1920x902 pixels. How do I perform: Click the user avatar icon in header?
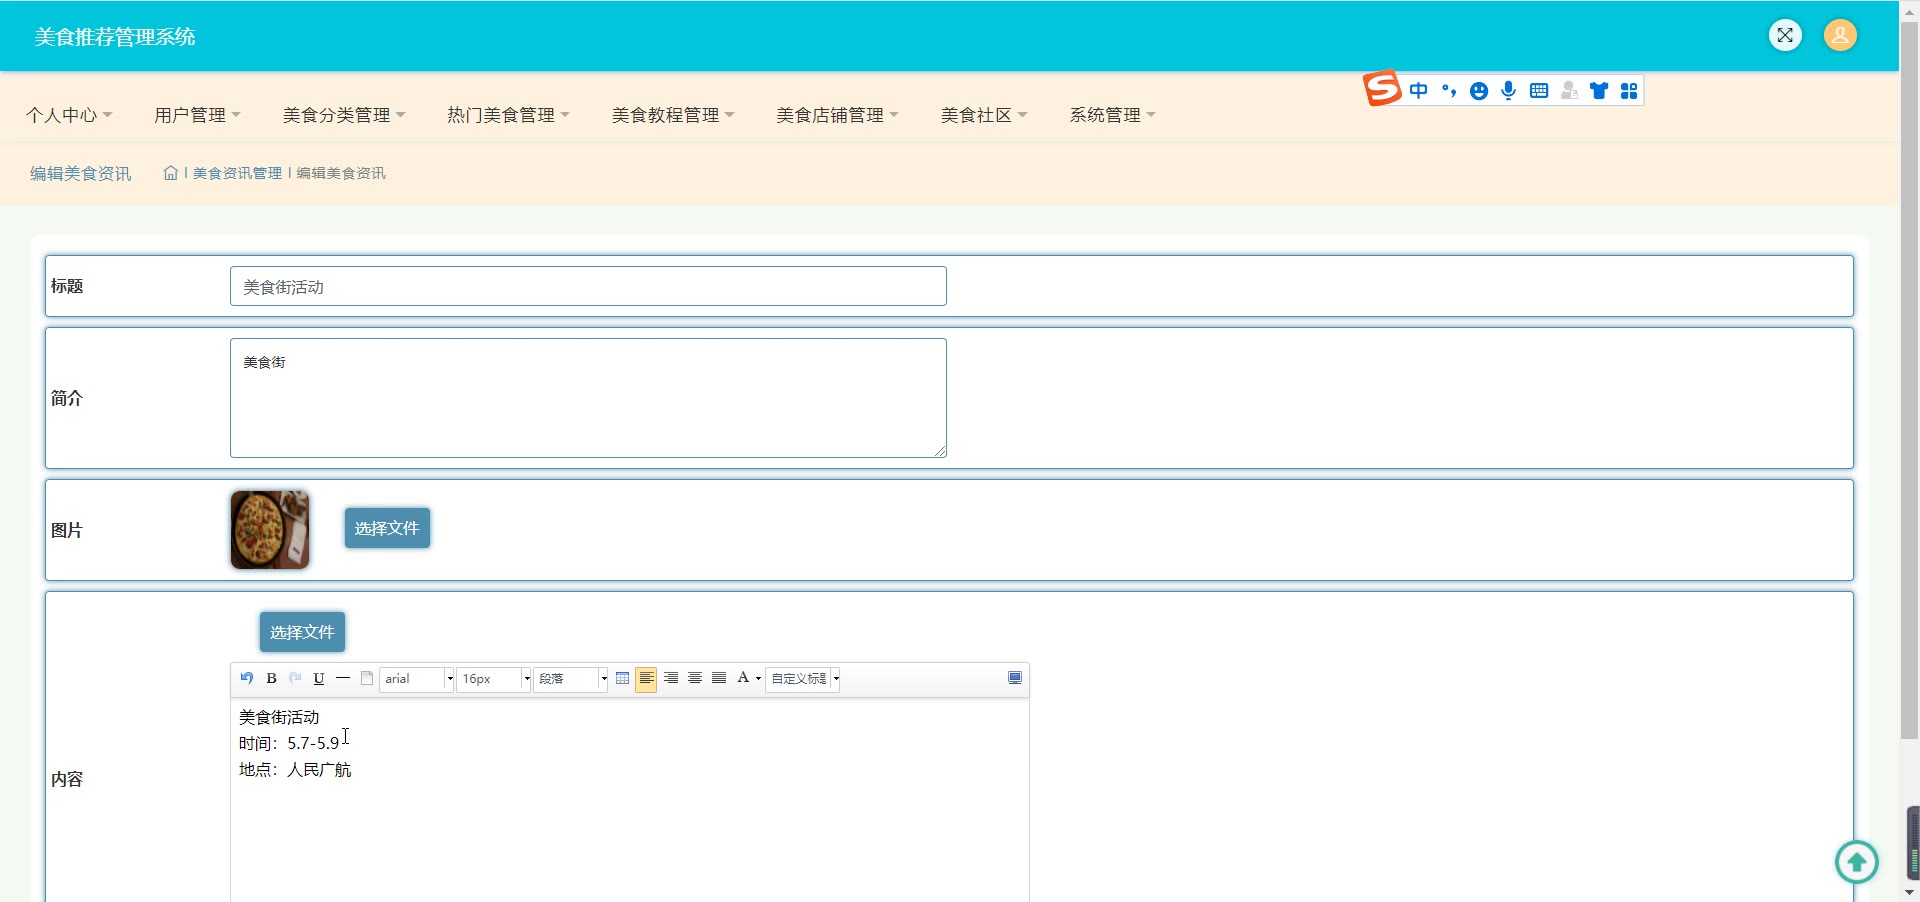1840,35
